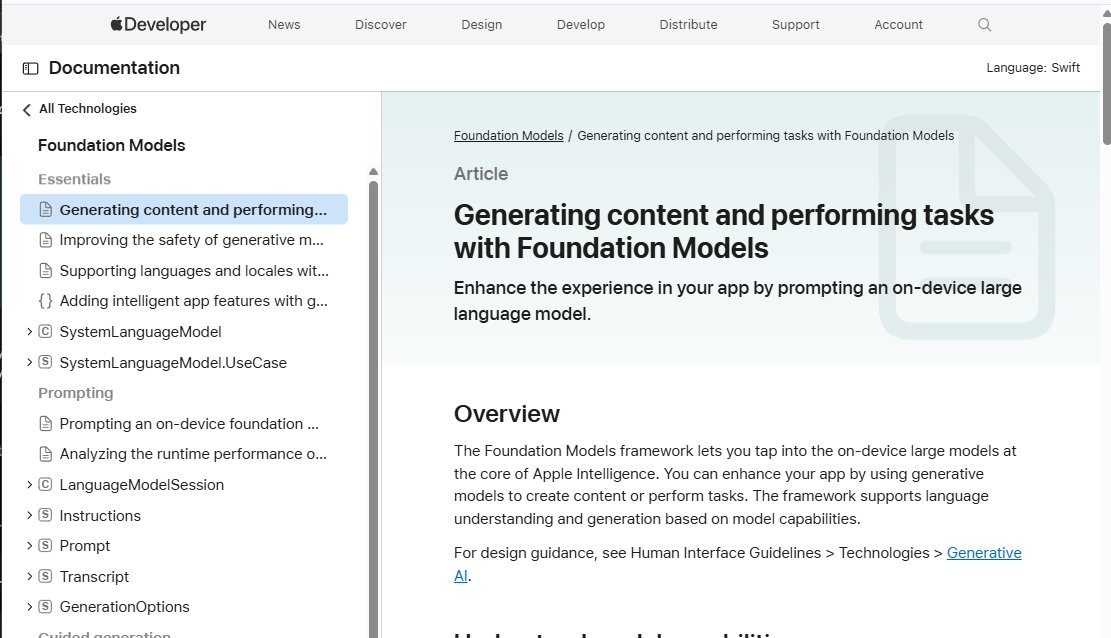Click the C class icon beside SystemLanguageModel
Screen dimensions: 1111x638
point(44,331)
